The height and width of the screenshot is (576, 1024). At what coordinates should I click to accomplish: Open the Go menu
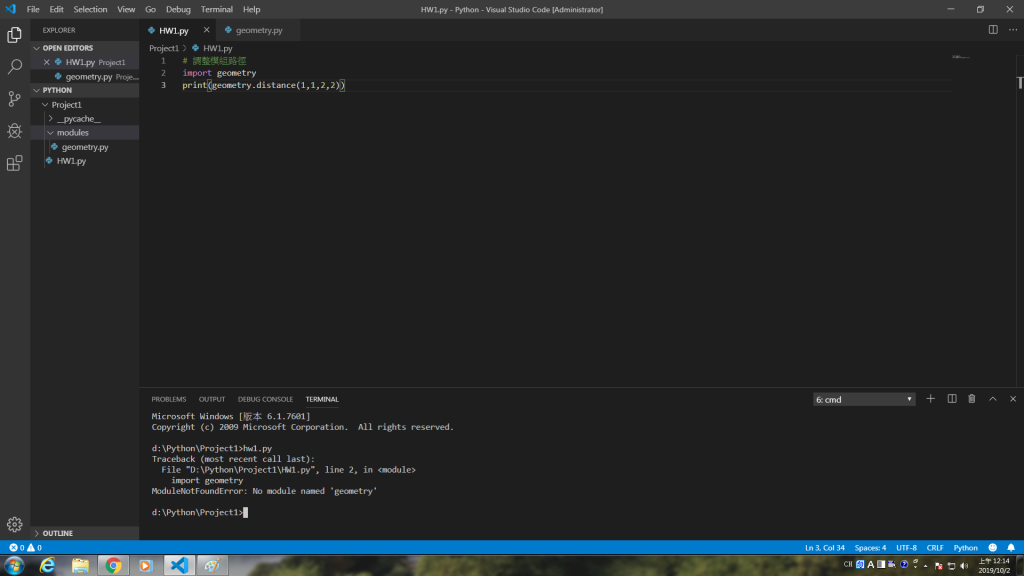[150, 9]
